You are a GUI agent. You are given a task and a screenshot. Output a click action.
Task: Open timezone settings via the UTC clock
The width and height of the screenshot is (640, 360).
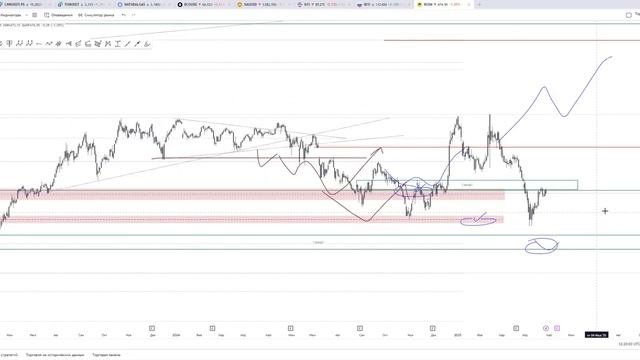(x=629, y=344)
